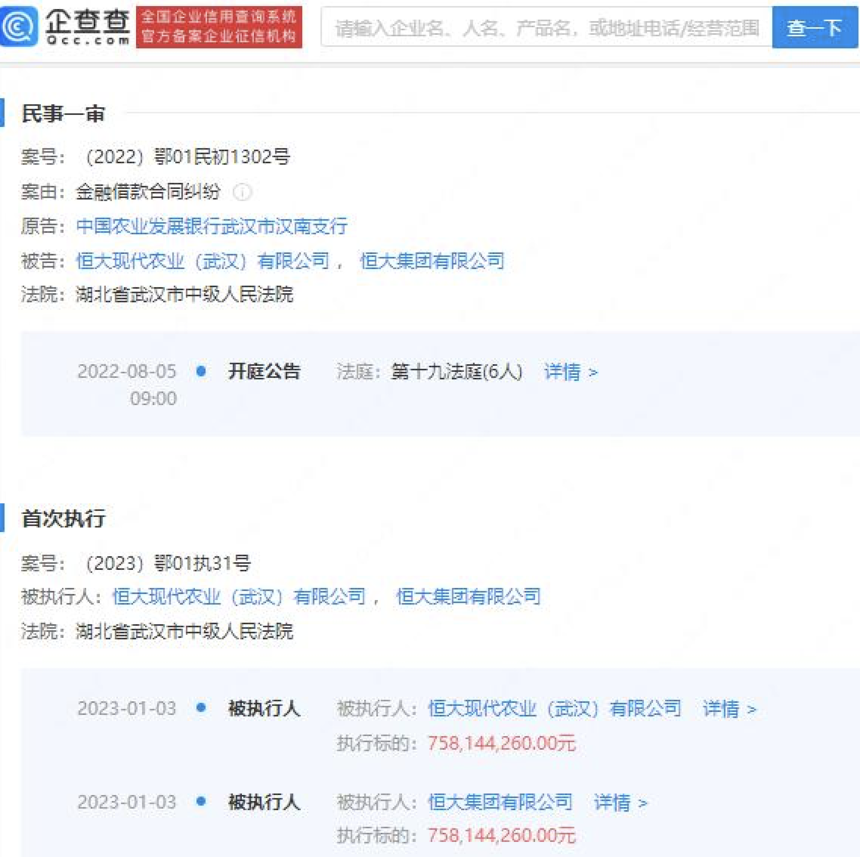Image resolution: width=860 pixels, height=857 pixels.
Task: Select 第十九法庭(6人) courtroom text
Action: [456, 372]
